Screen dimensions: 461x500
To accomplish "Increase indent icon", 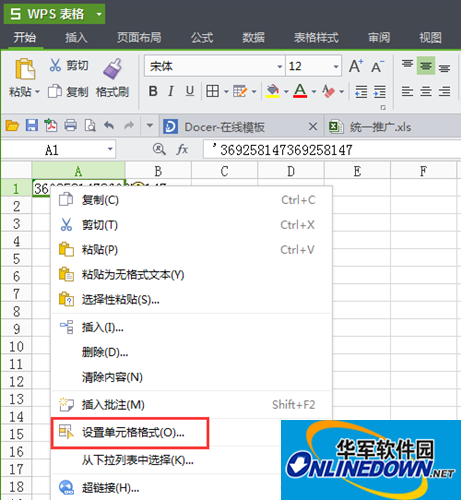I will pyautogui.click(x=380, y=91).
